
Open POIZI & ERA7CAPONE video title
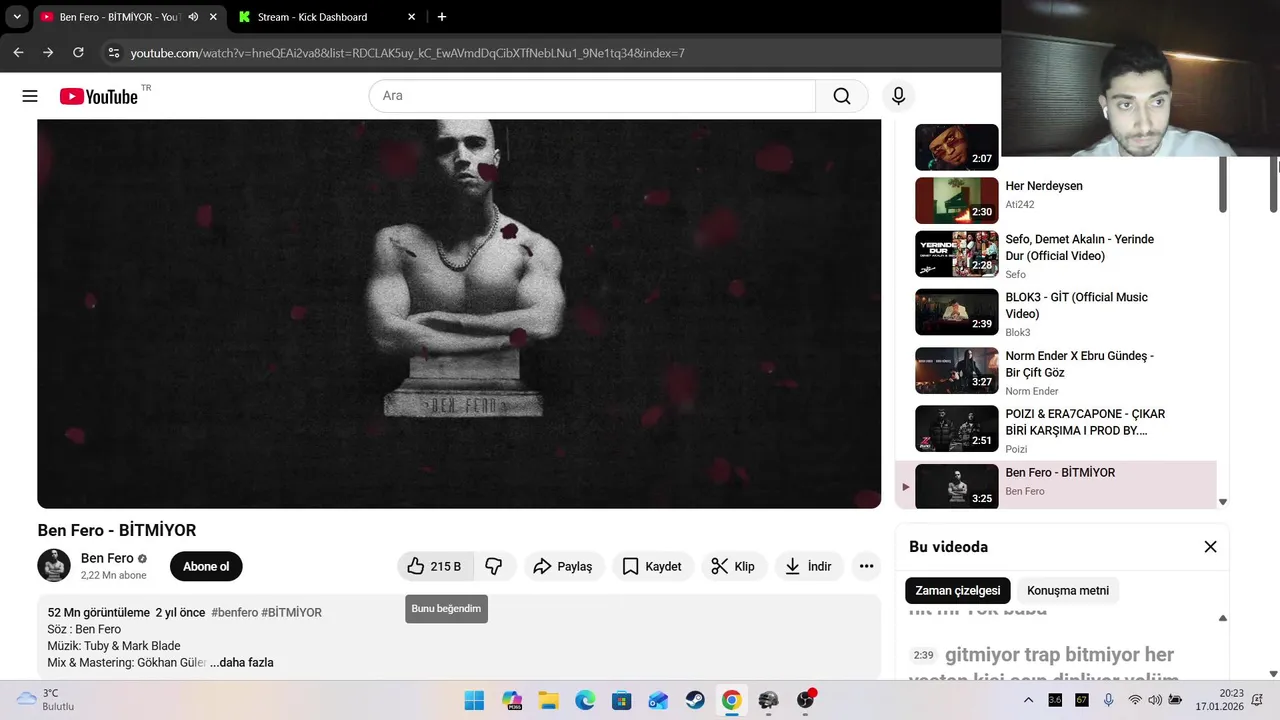click(1085, 422)
